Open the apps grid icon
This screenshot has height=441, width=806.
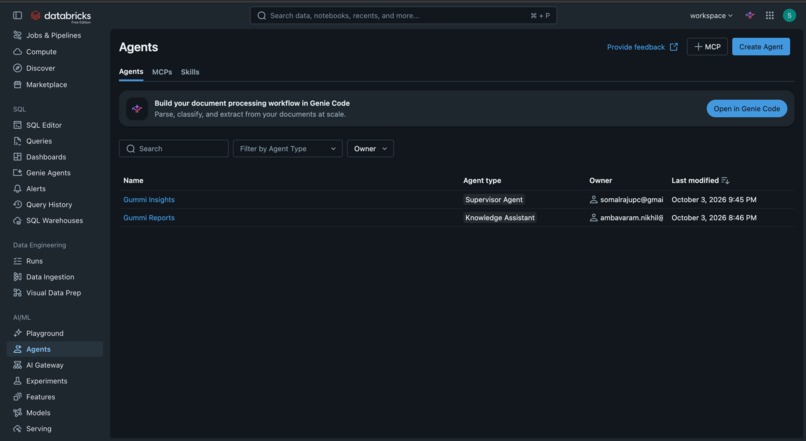point(770,15)
